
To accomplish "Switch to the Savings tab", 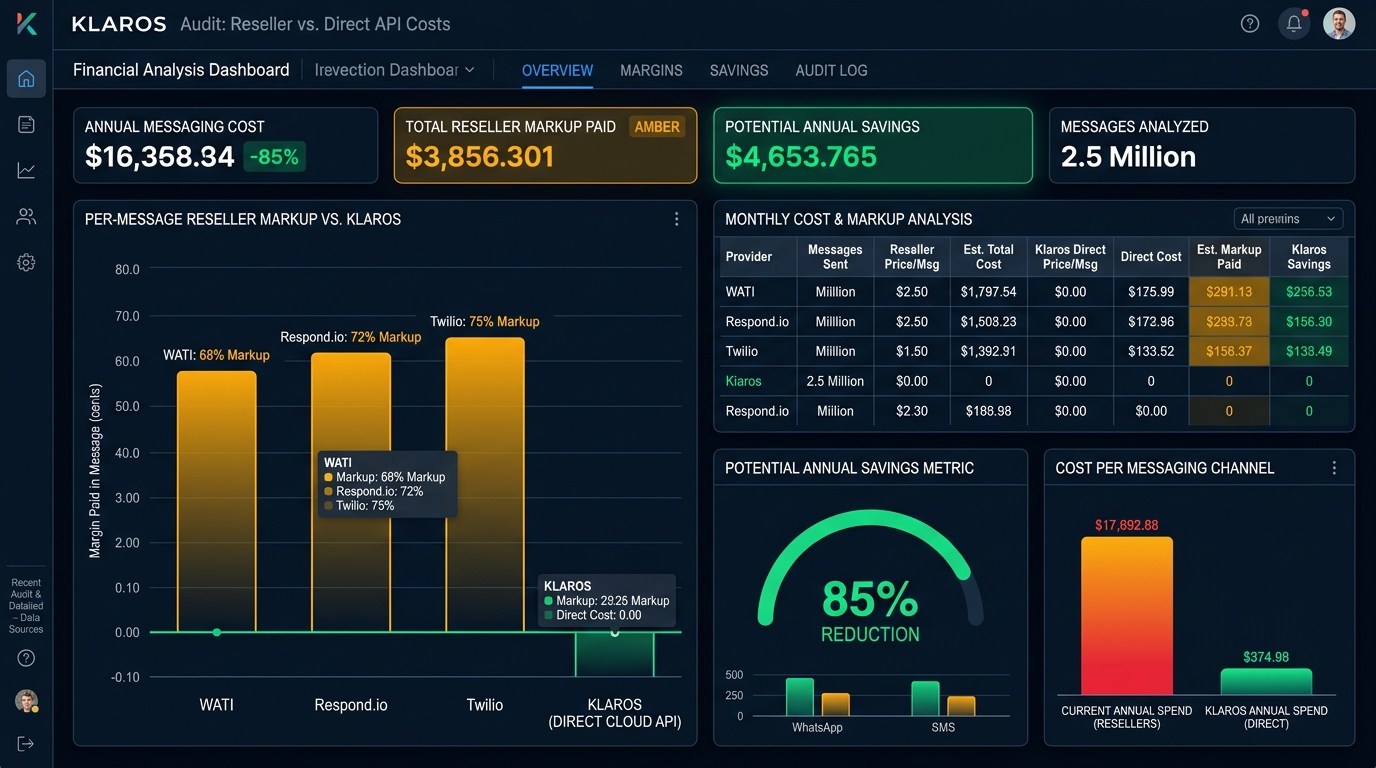I will (739, 70).
